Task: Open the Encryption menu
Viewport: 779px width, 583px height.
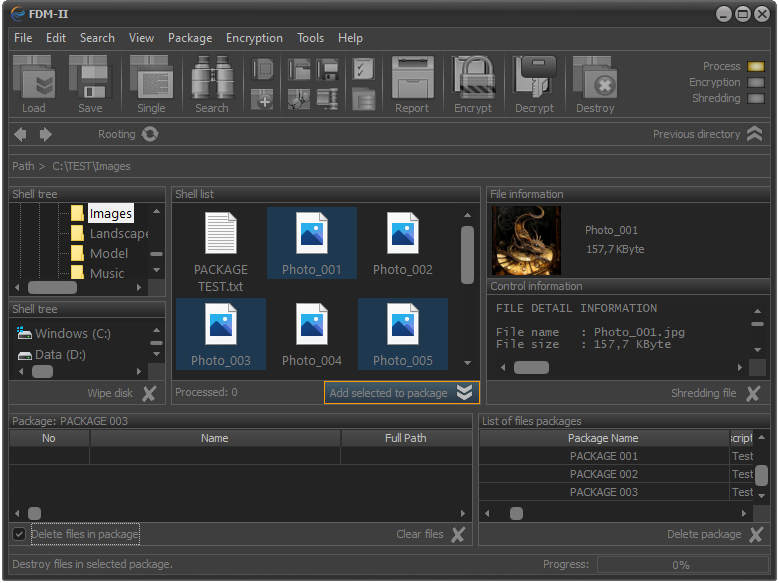Action: (x=254, y=38)
